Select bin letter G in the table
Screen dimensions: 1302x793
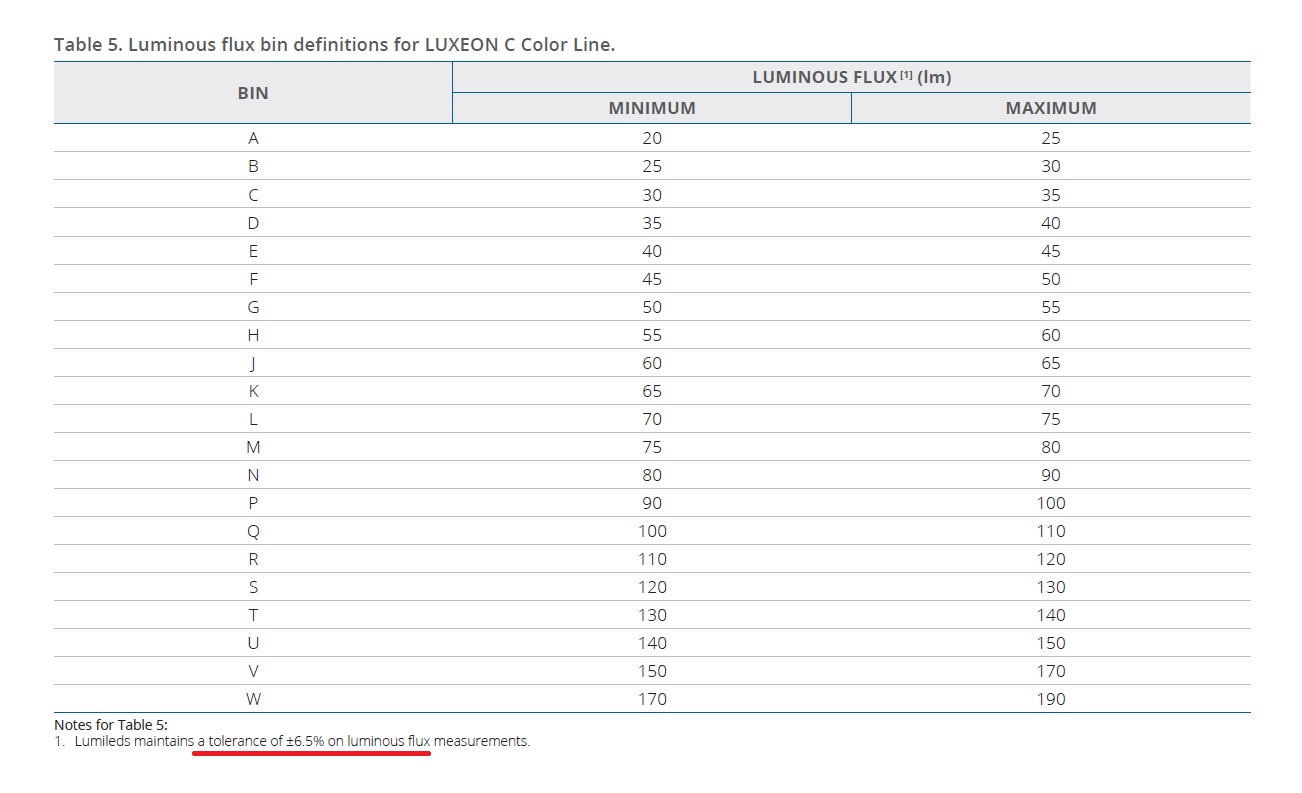pyautogui.click(x=253, y=307)
